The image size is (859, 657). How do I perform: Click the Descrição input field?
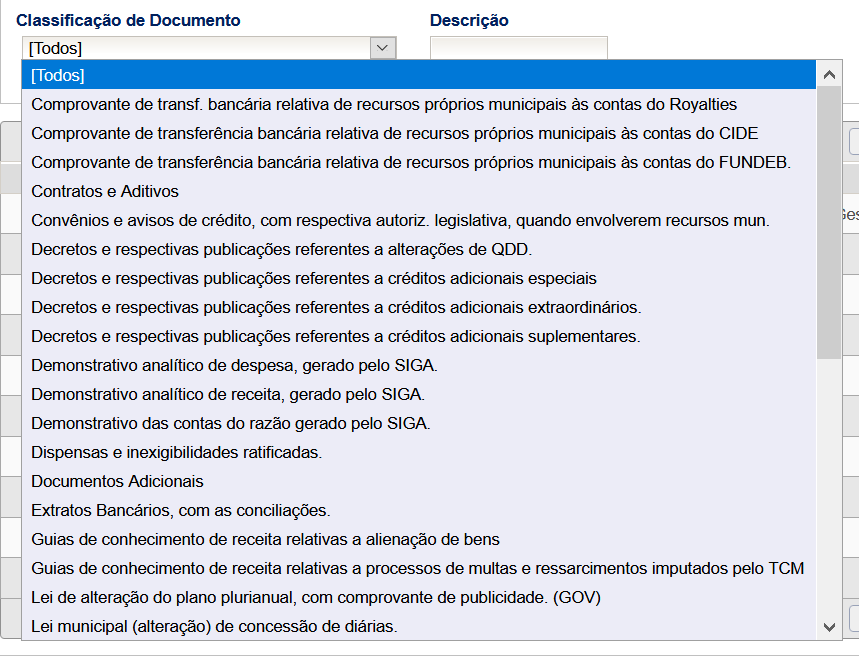click(x=518, y=48)
